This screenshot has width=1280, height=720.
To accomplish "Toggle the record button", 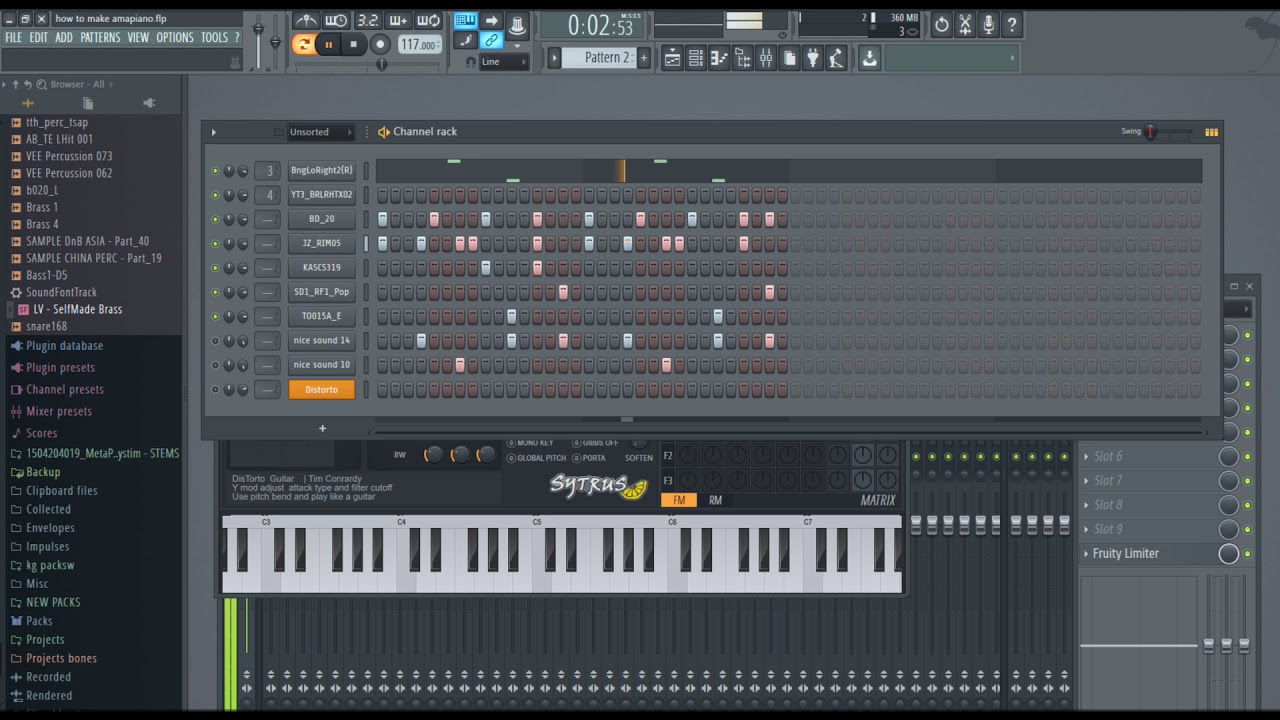I will pyautogui.click(x=380, y=44).
